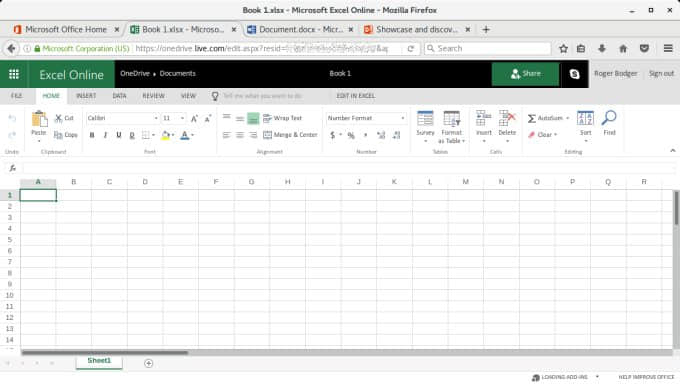Image resolution: width=680 pixels, height=384 pixels.
Task: Toggle Wrap Text
Action: pos(282,118)
